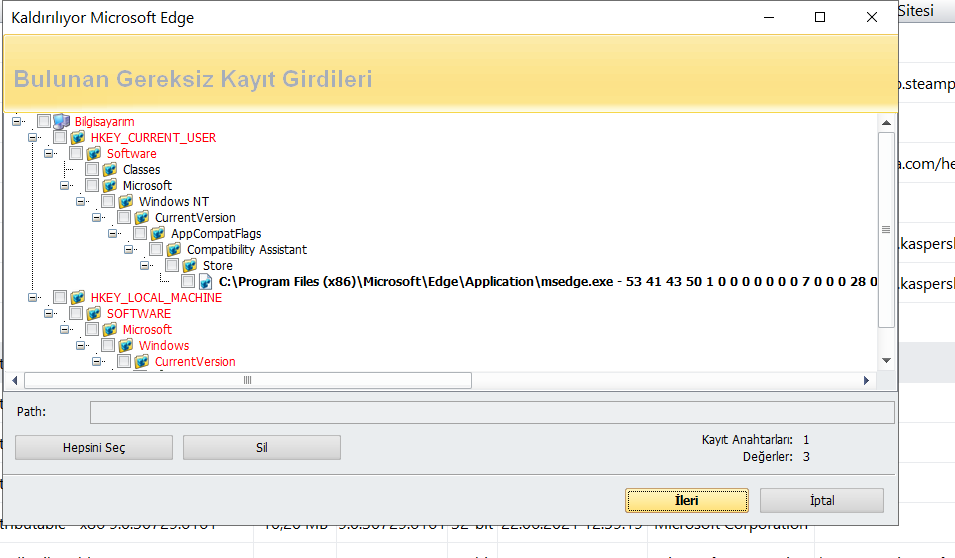Select the Bilgisayarım tree label
The height and width of the screenshot is (558, 955).
tap(105, 122)
